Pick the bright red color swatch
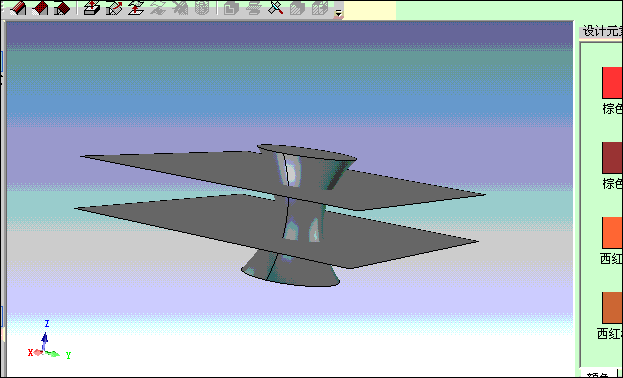 click(612, 83)
